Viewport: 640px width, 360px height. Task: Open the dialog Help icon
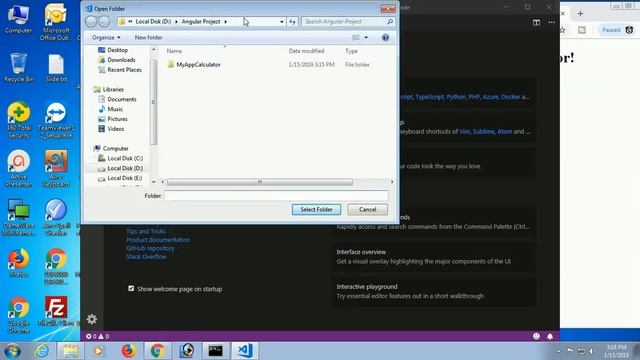(x=385, y=38)
